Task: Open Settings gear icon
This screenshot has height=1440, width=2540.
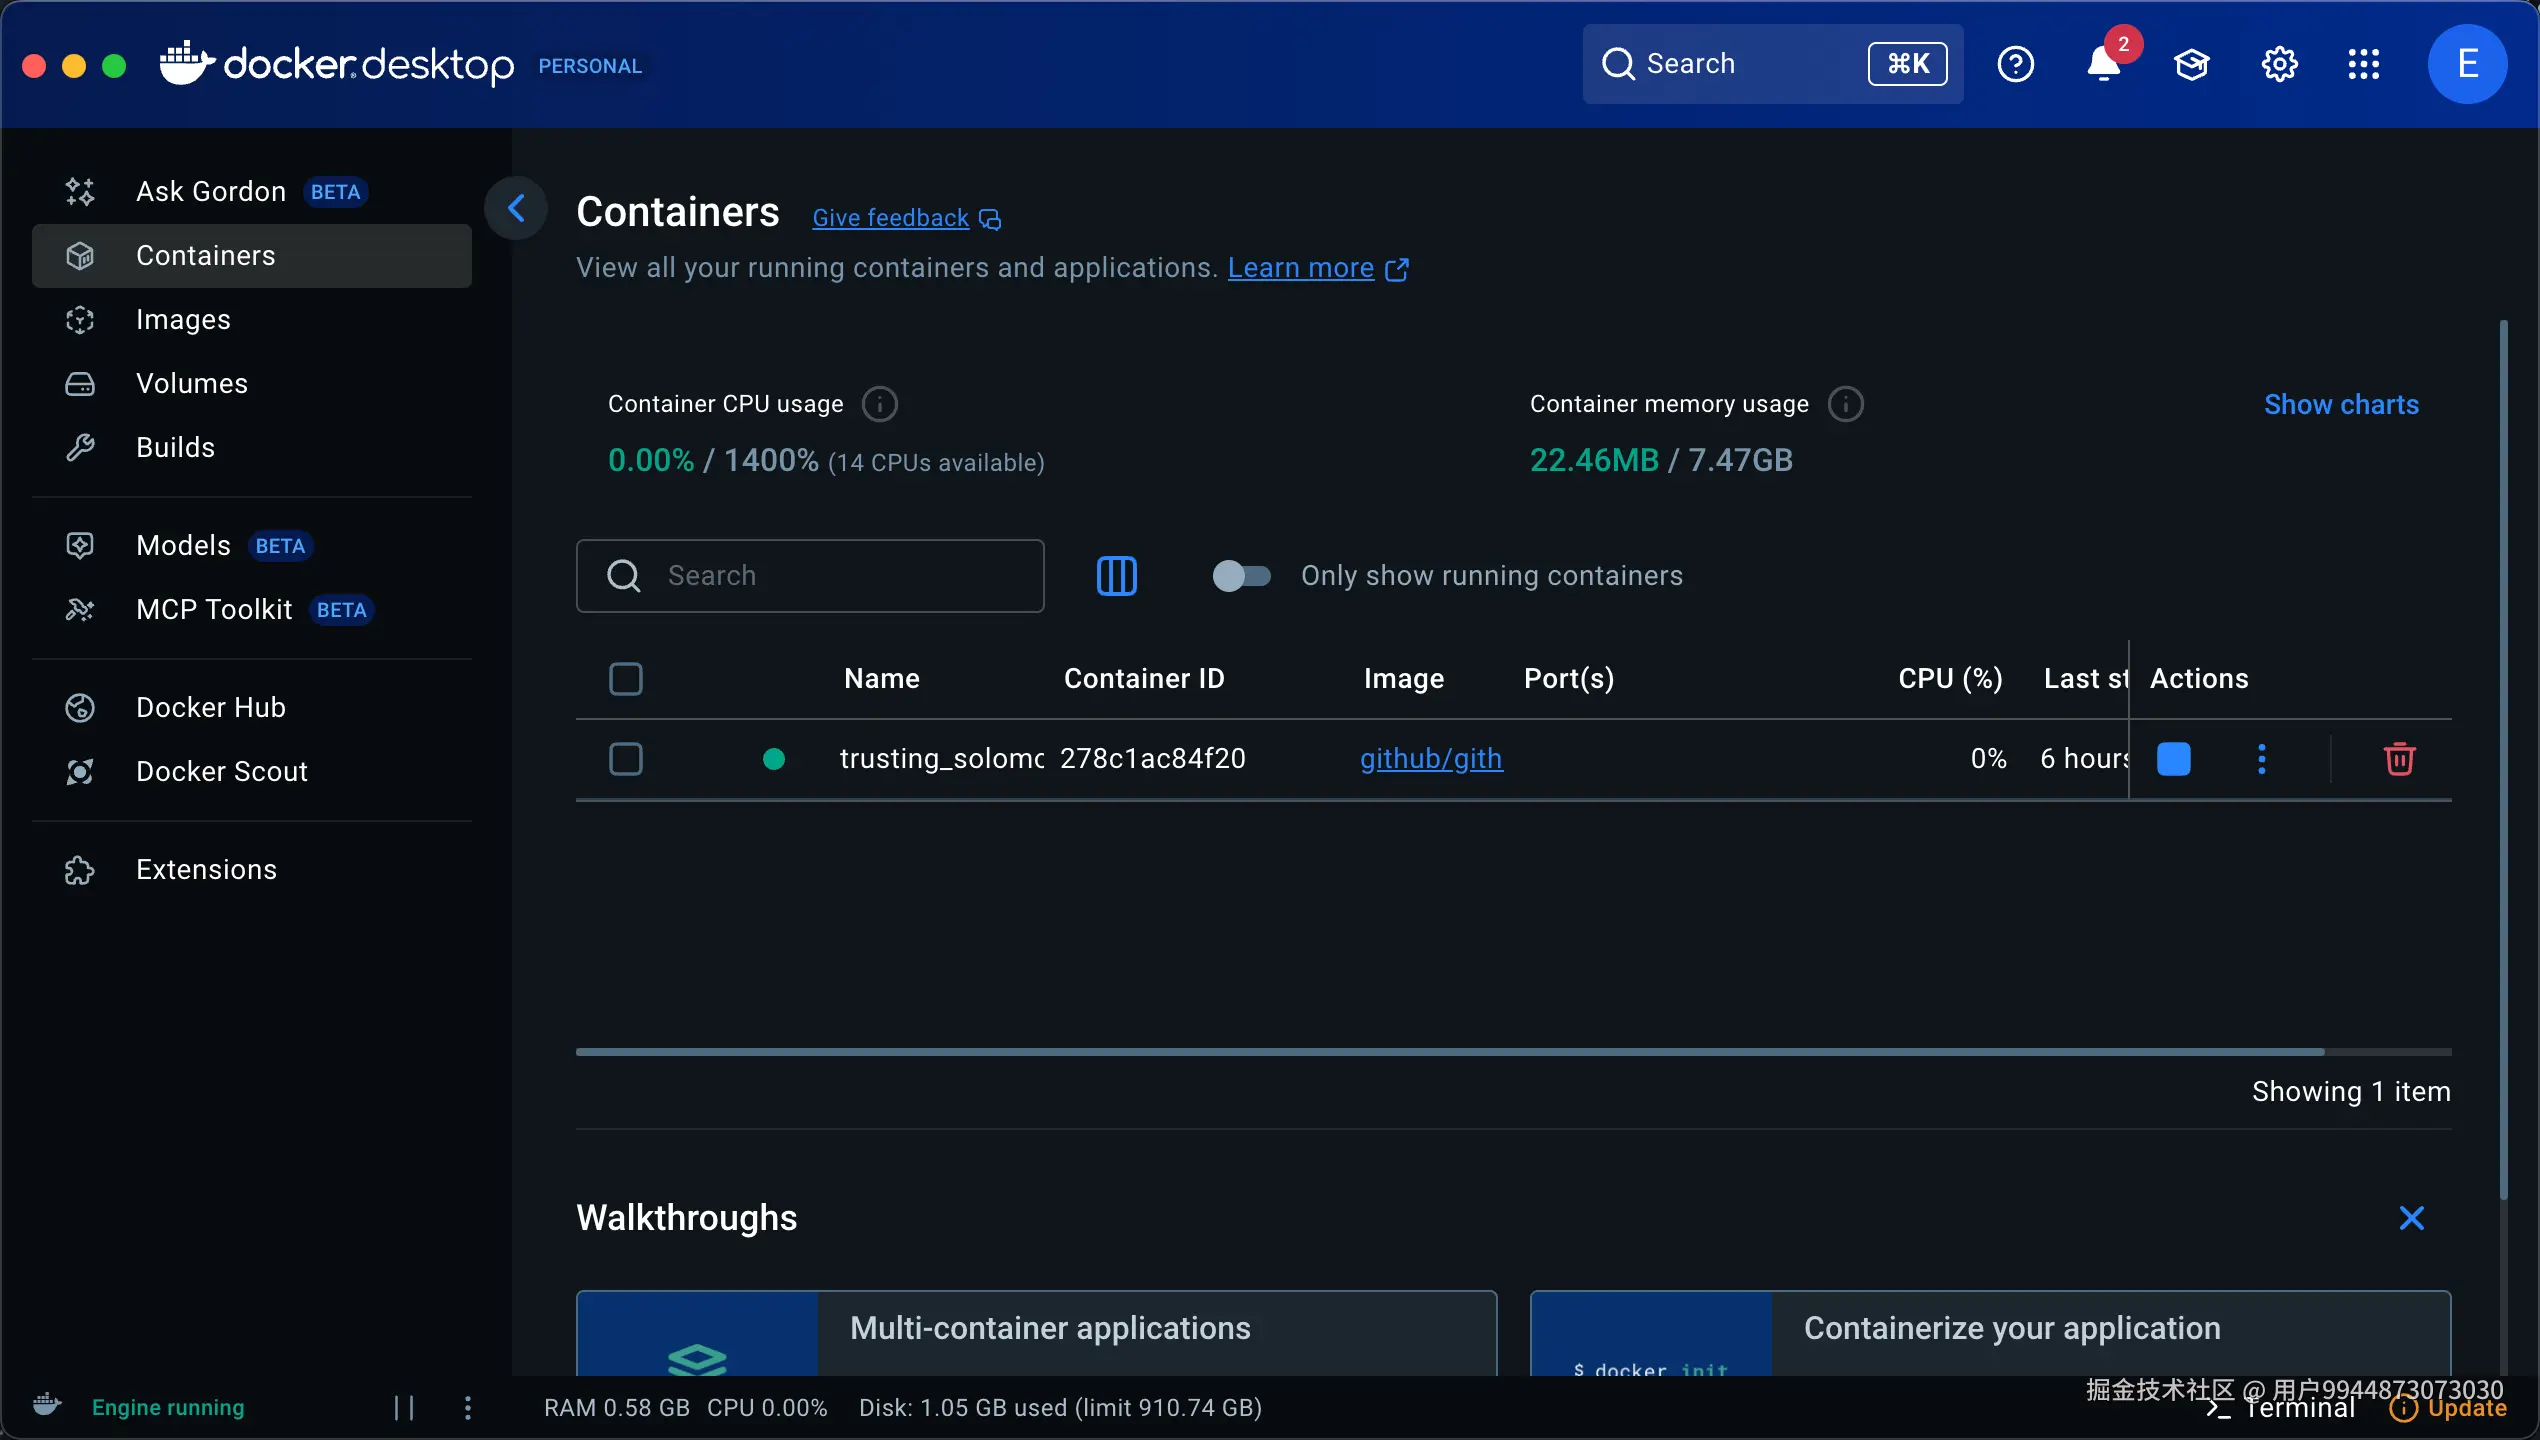Action: pos(2279,64)
